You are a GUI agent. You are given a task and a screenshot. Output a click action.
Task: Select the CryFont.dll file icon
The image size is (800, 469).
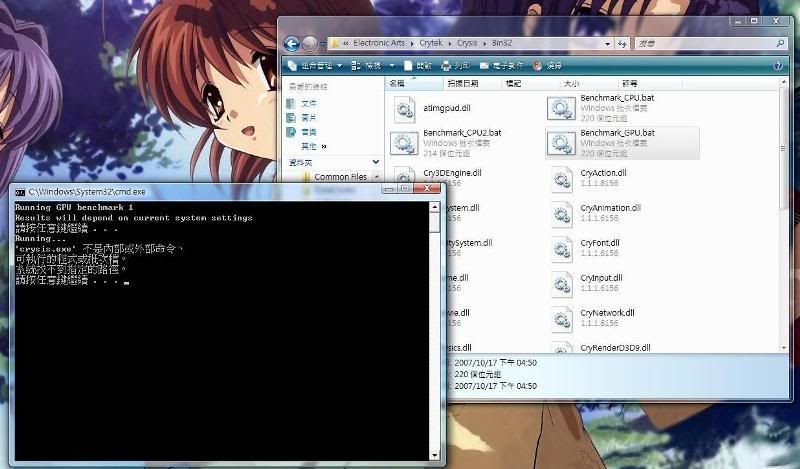pyautogui.click(x=562, y=250)
